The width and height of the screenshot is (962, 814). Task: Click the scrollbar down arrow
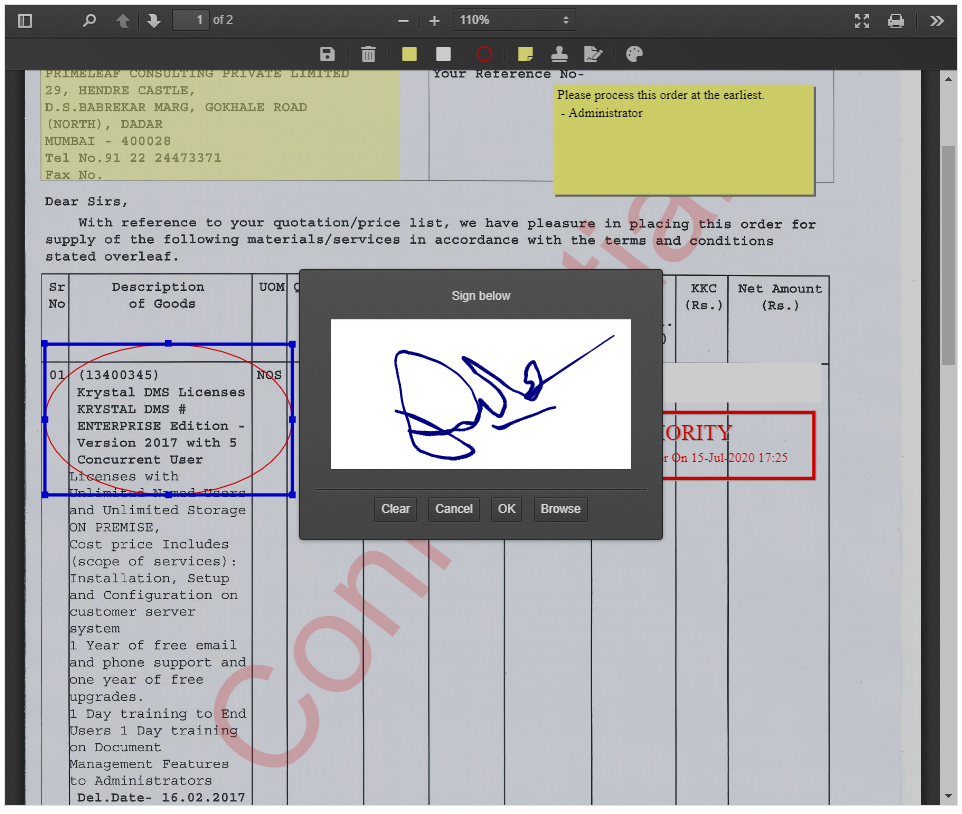click(949, 796)
